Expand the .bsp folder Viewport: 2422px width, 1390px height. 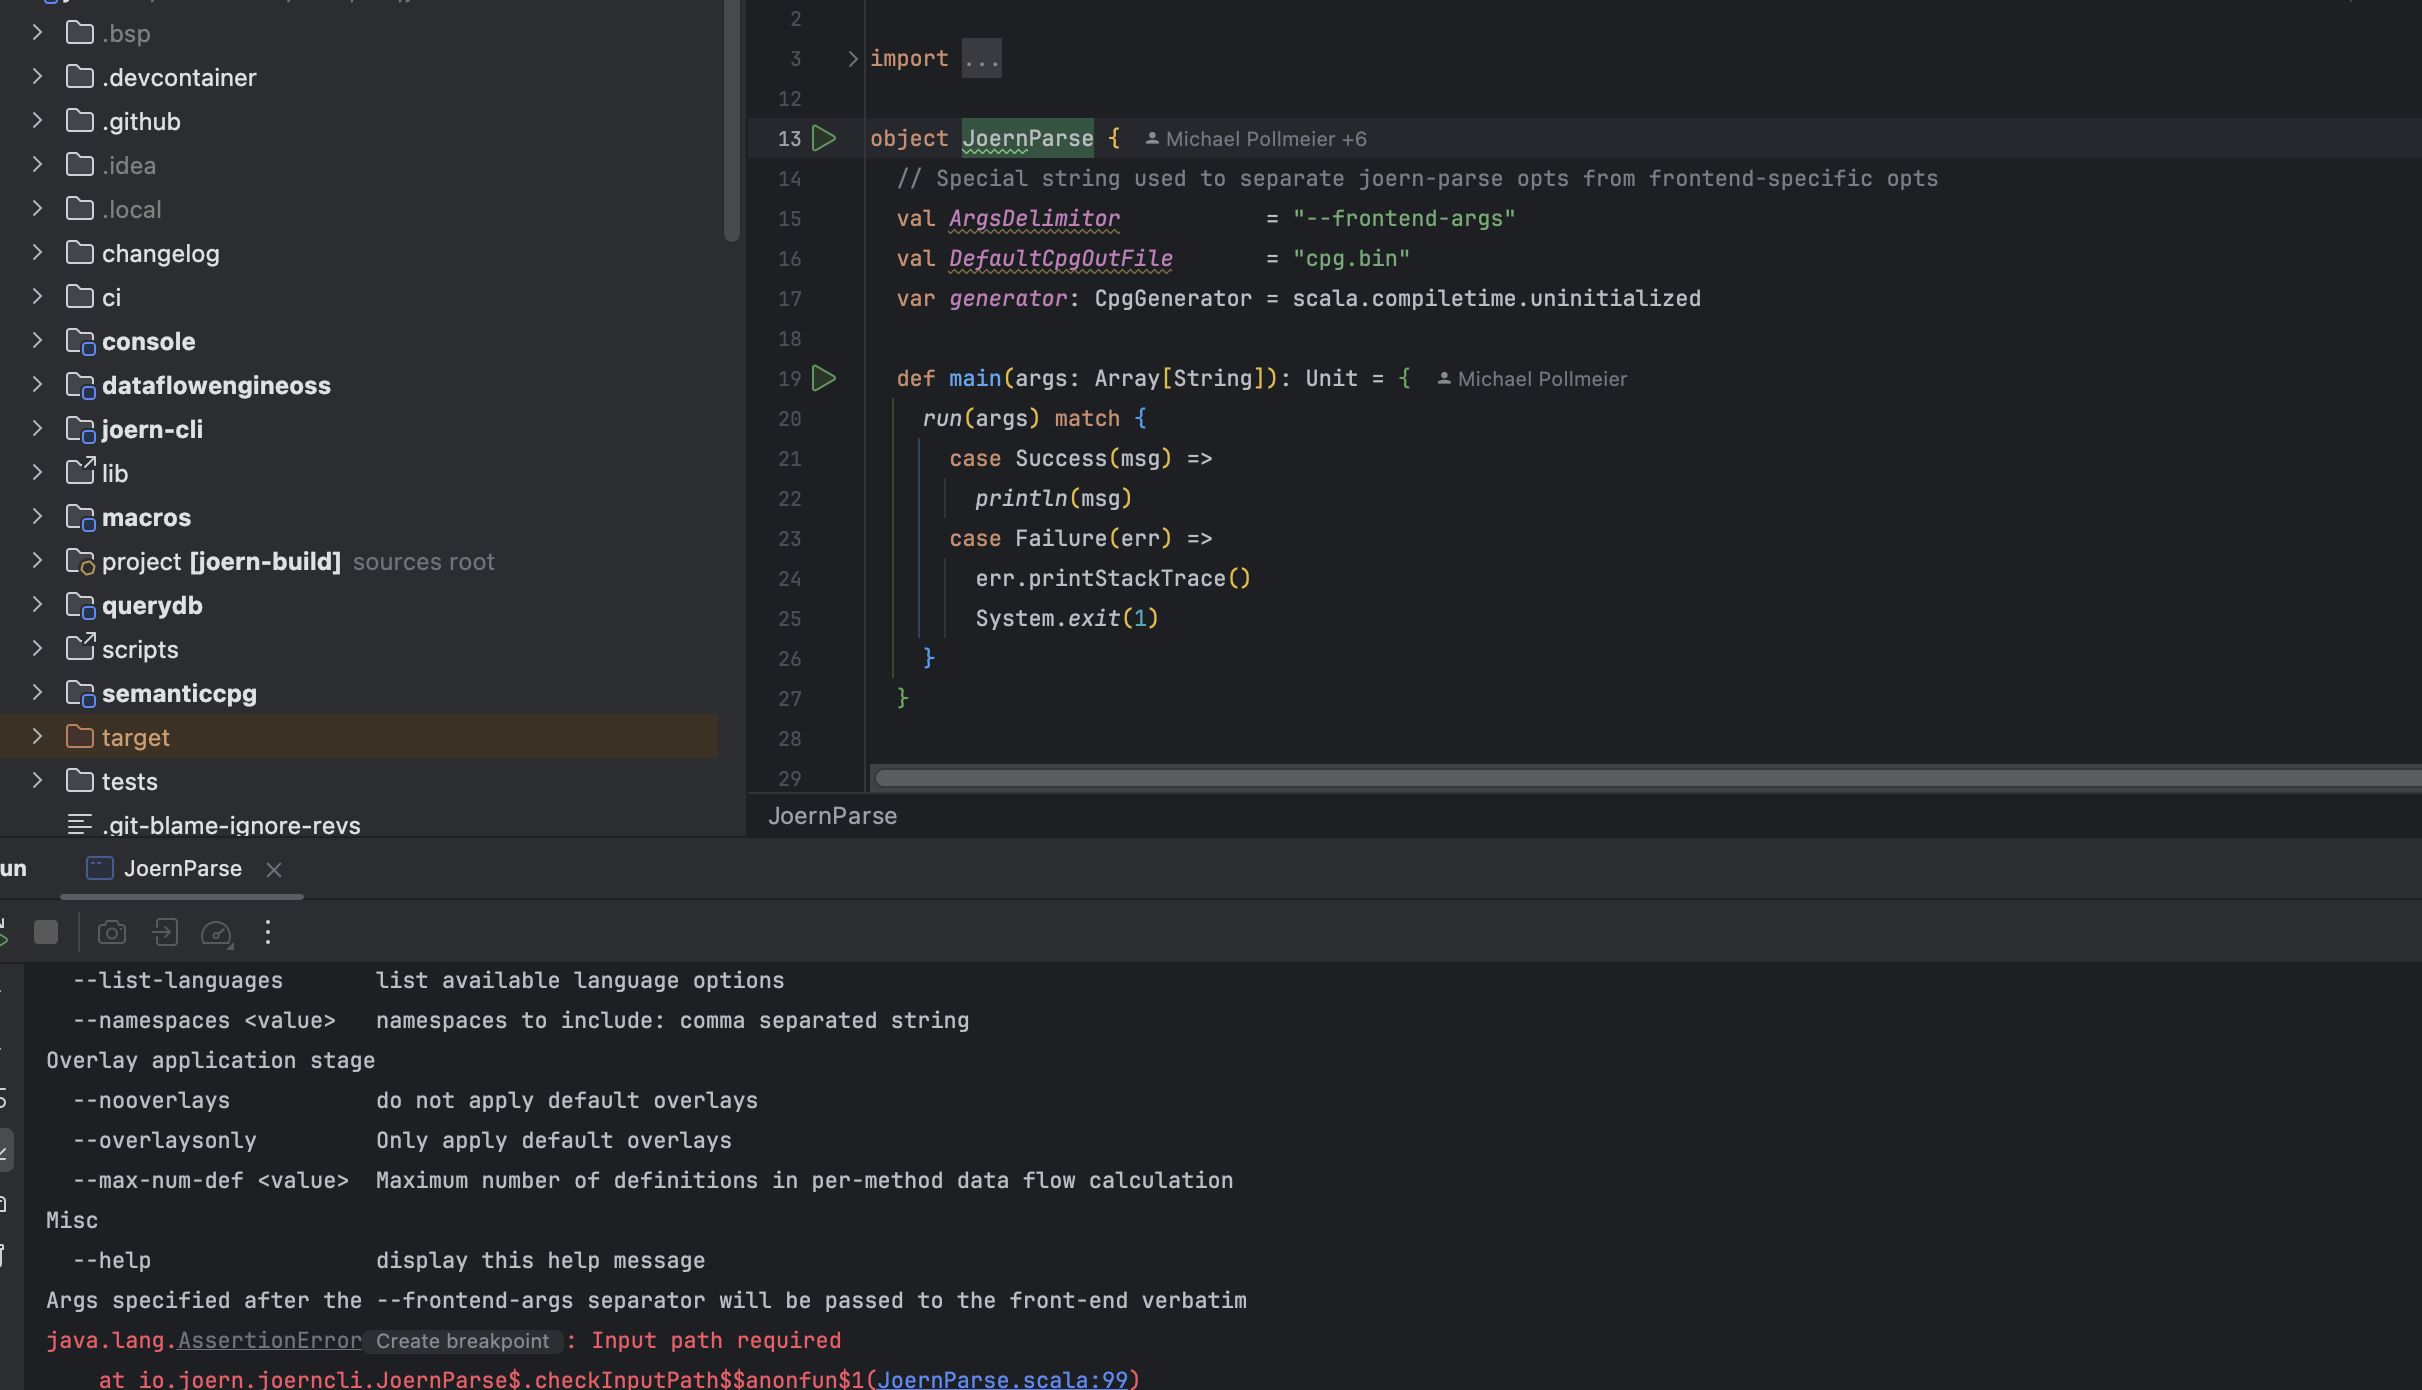point(37,33)
